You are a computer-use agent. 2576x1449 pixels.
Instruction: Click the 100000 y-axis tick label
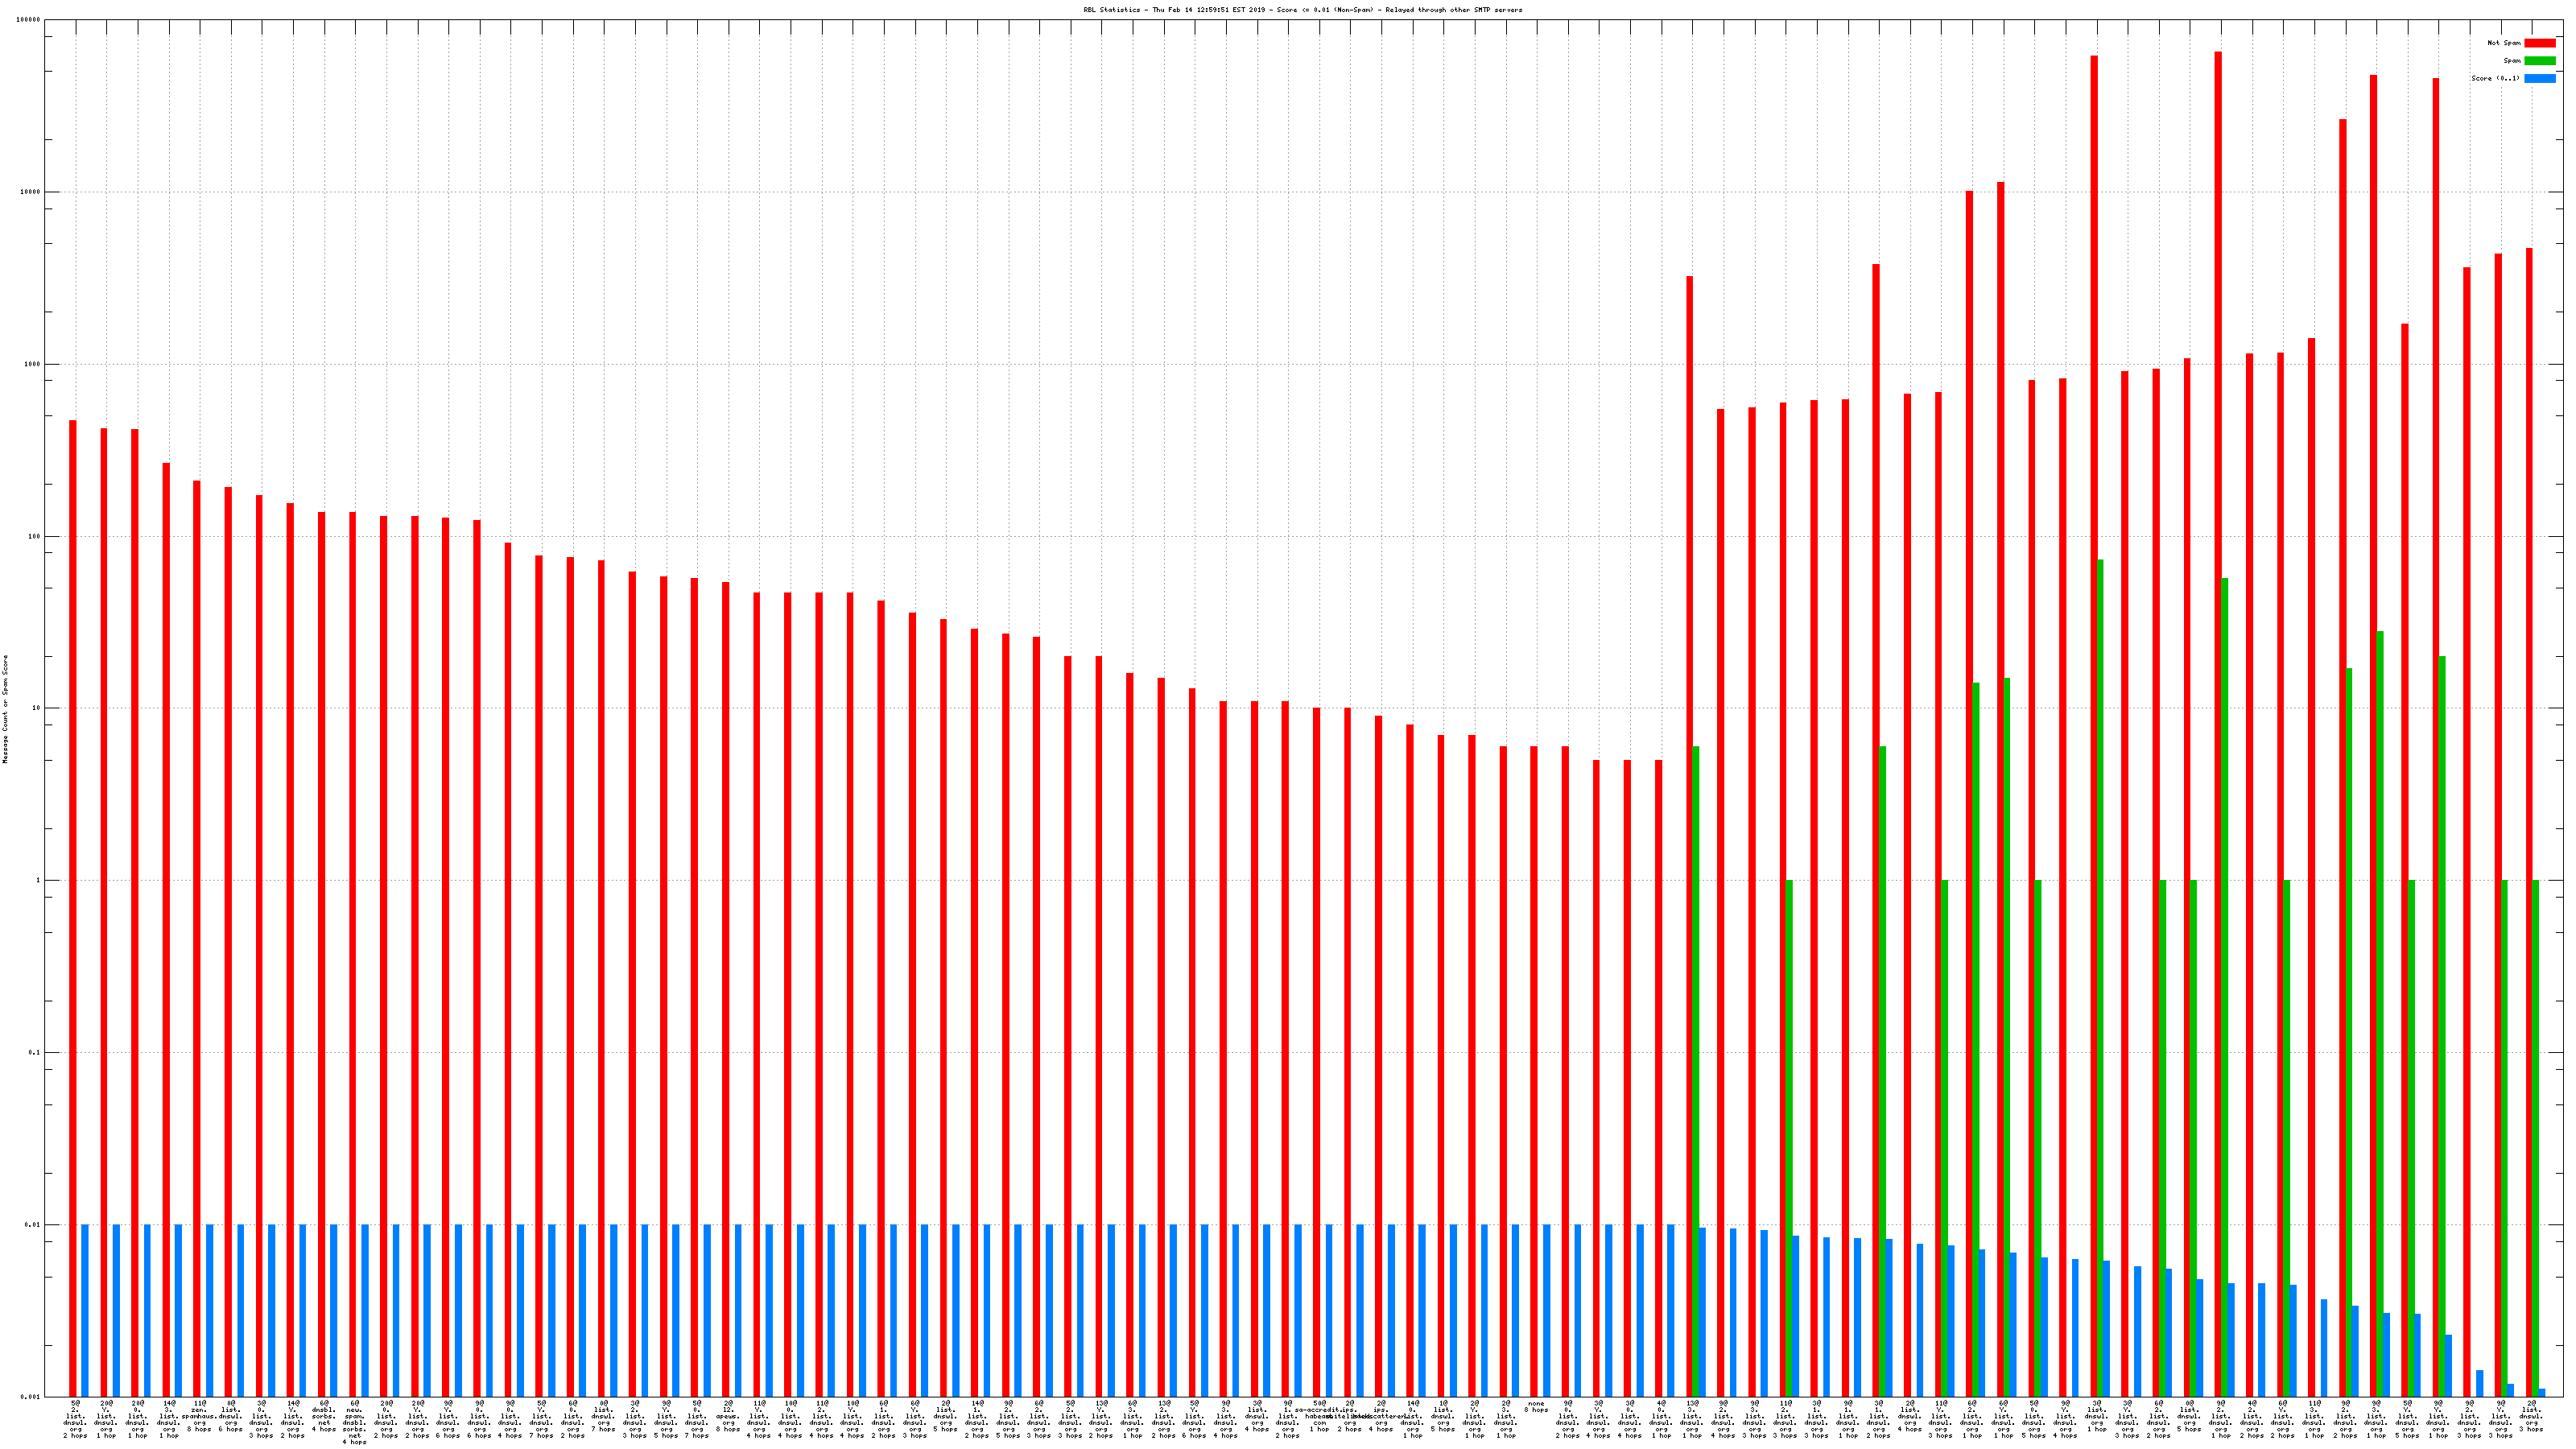30,20
